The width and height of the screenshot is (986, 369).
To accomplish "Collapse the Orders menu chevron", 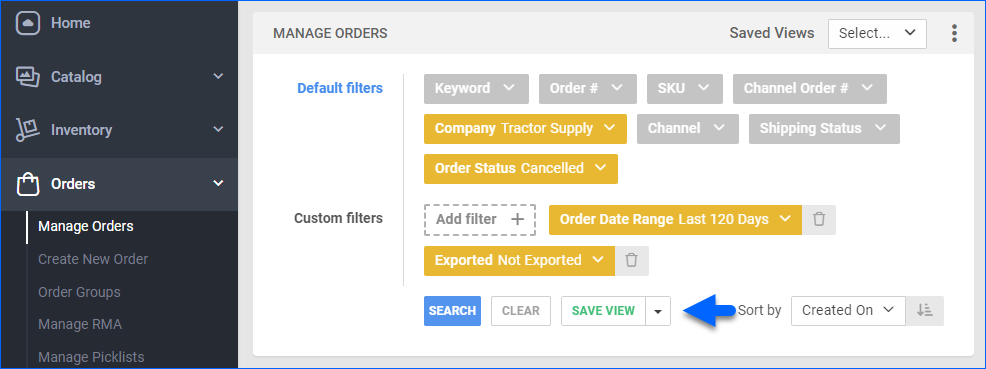I will [218, 184].
